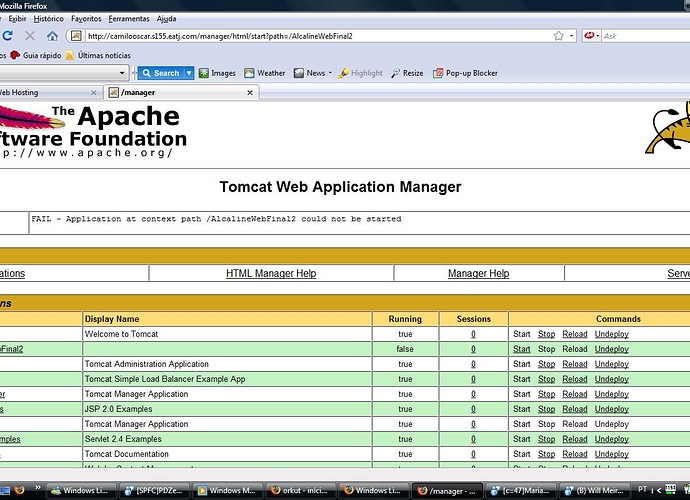Start the AlcalineWebFinal2 application (Running false row)
Viewport: 690px width, 500px height.
point(521,349)
